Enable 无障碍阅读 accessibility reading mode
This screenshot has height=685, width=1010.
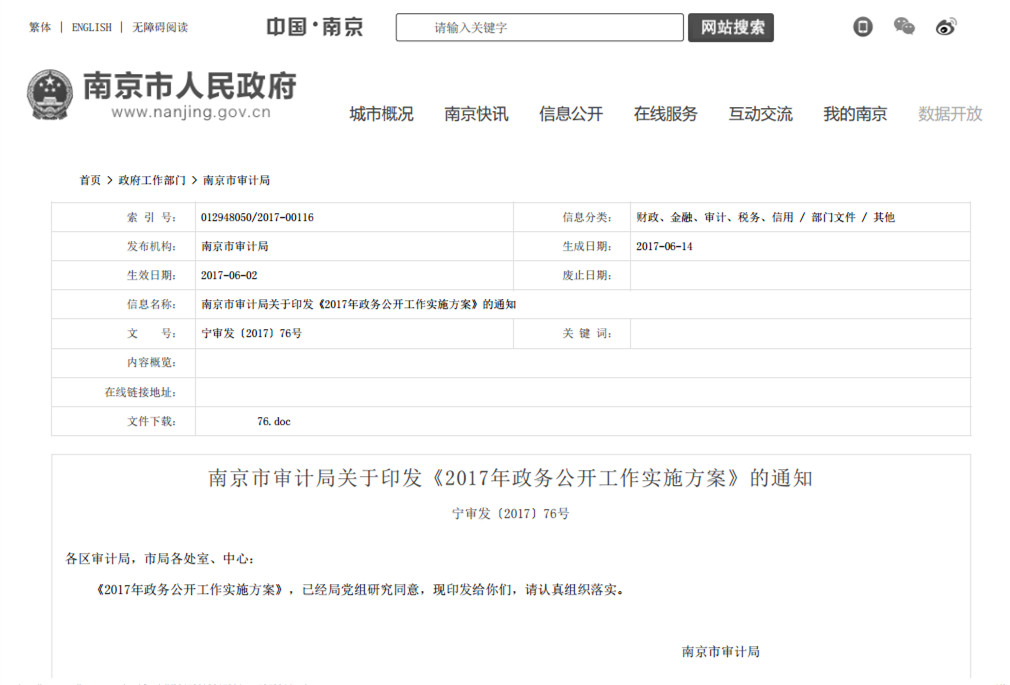[160, 27]
